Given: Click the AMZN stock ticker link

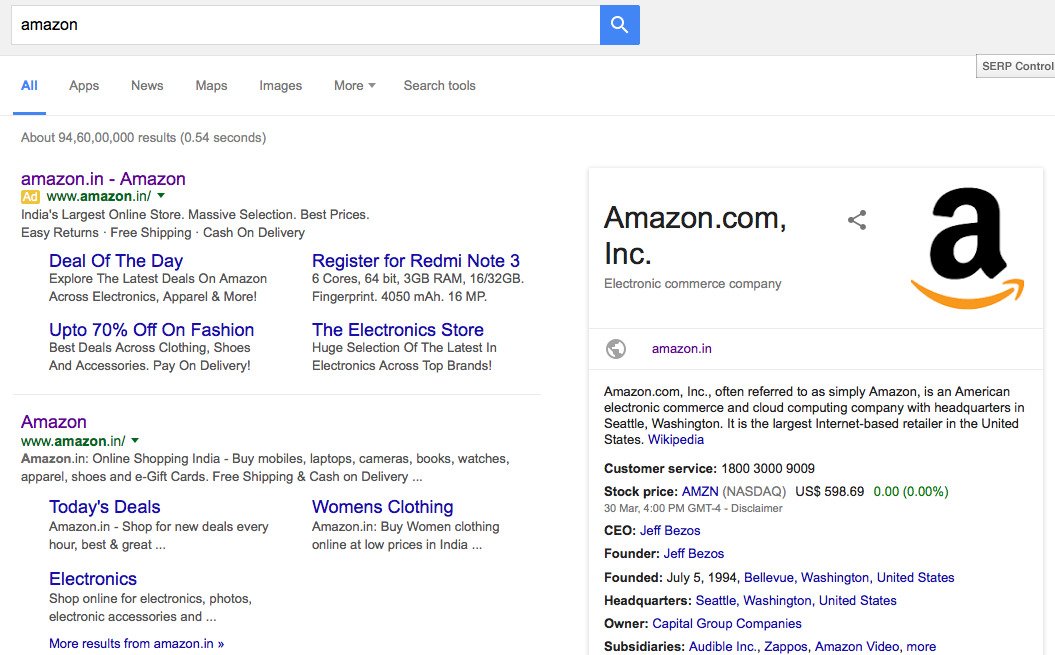Looking at the screenshot, I should (x=699, y=491).
